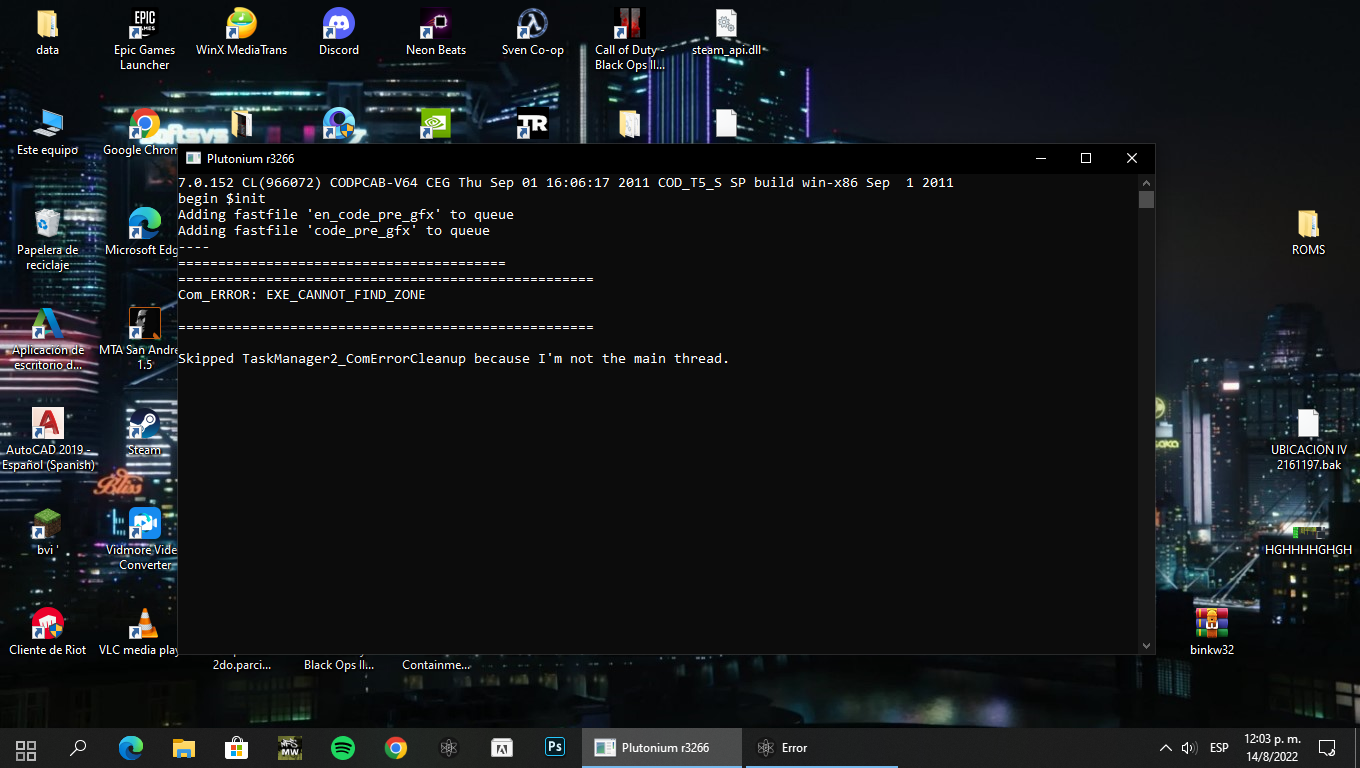Open Google Chrome desktop shortcut
The width and height of the screenshot is (1360, 768).
[142, 132]
